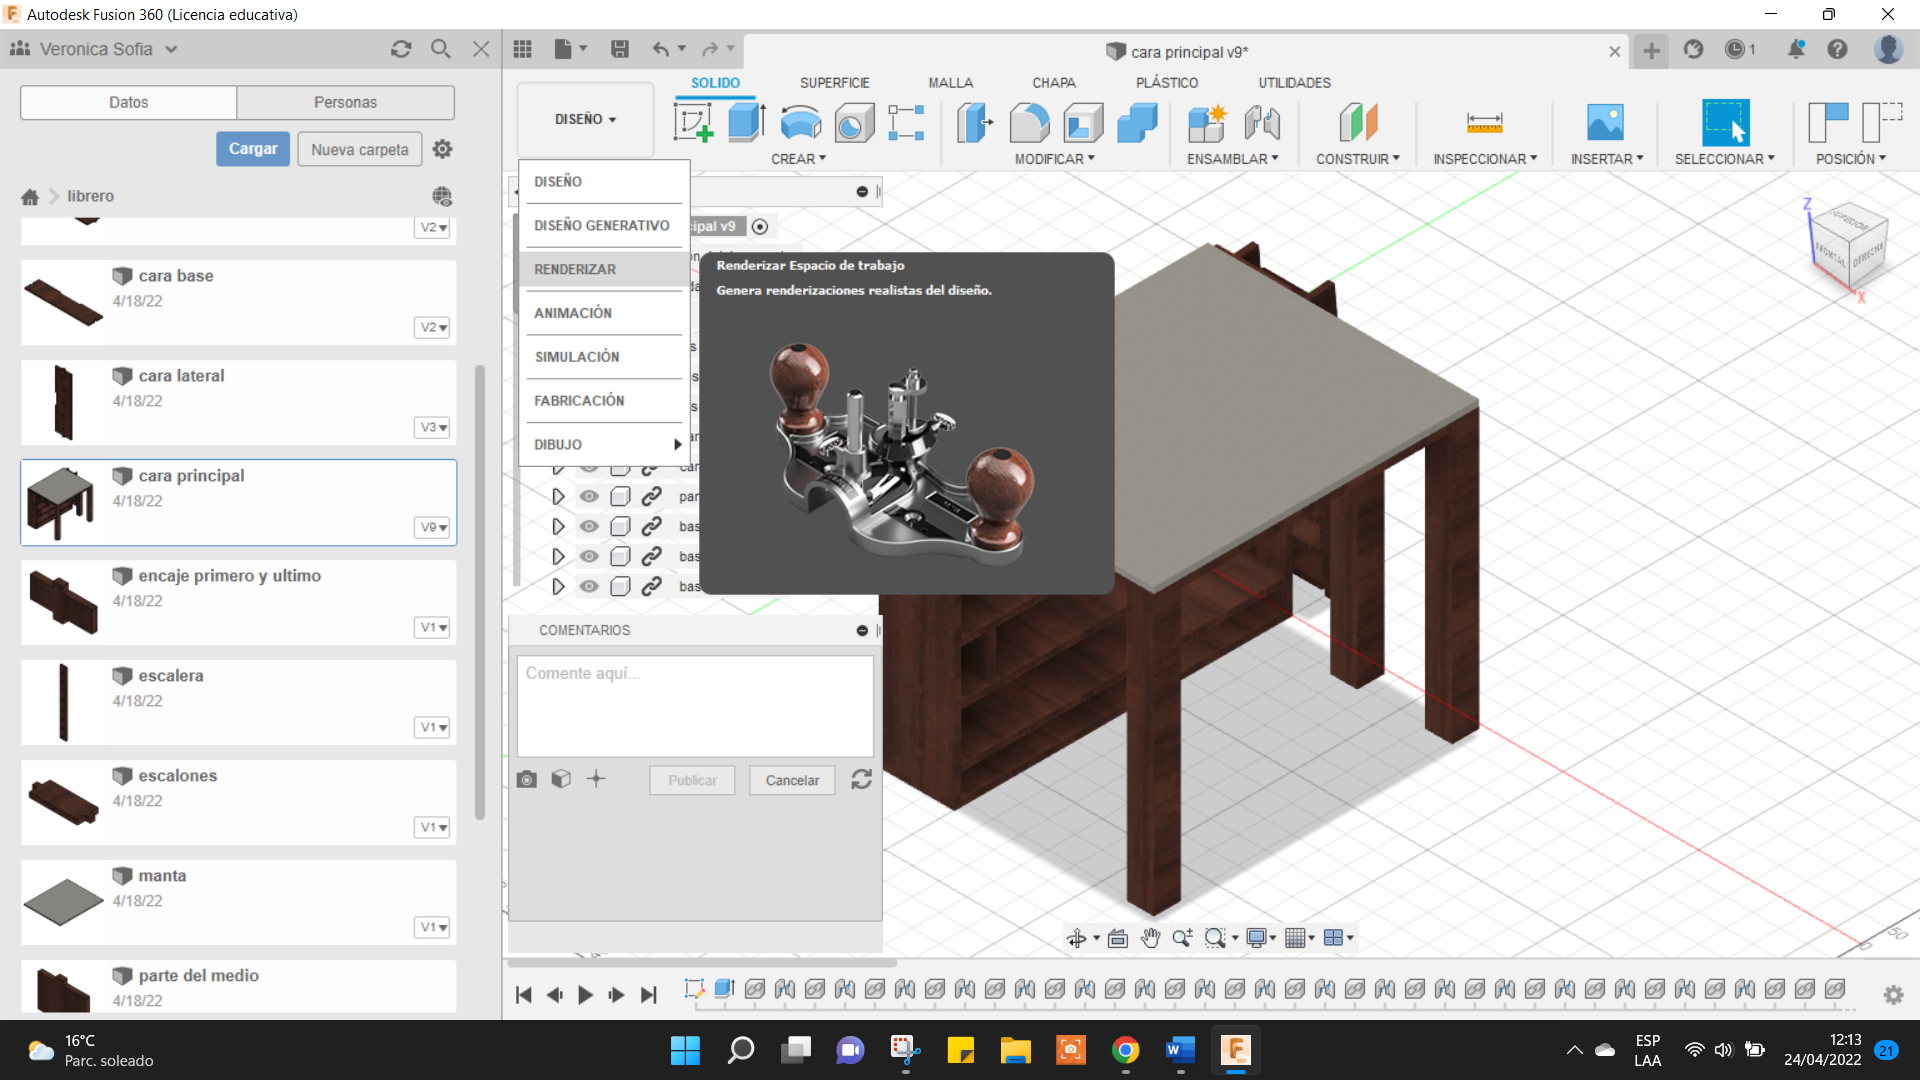
Task: Click the Save file icon
Action: tap(620, 49)
